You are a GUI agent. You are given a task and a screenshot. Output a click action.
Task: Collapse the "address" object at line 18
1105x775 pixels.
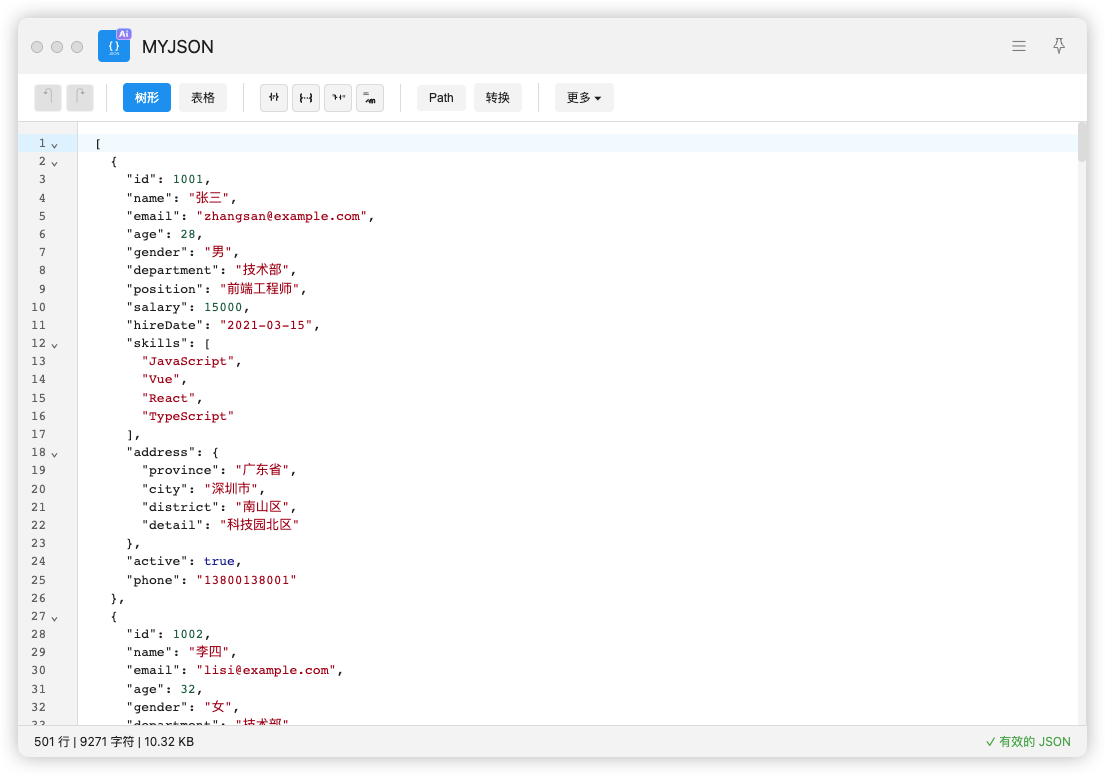pyautogui.click(x=55, y=453)
